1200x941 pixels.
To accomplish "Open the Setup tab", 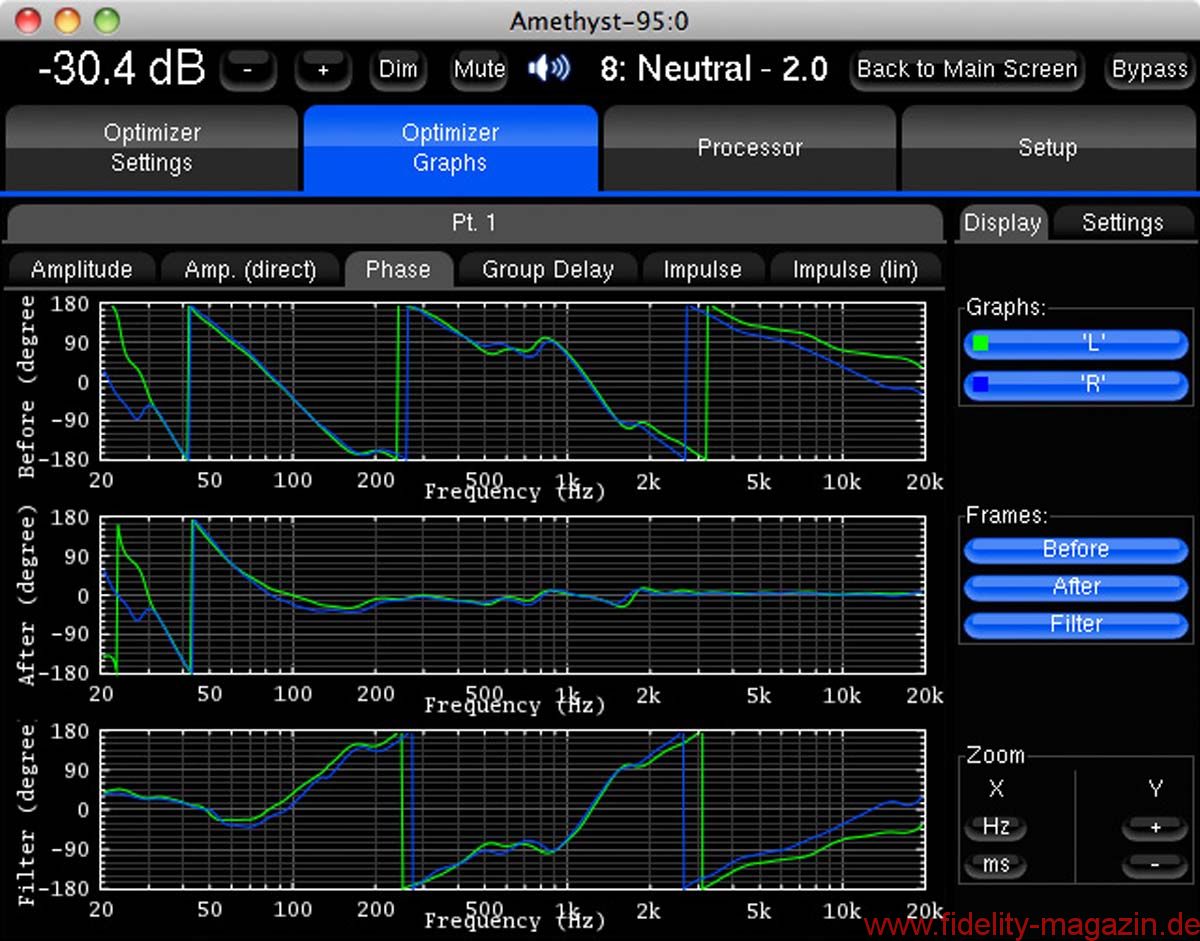I will [x=1047, y=148].
